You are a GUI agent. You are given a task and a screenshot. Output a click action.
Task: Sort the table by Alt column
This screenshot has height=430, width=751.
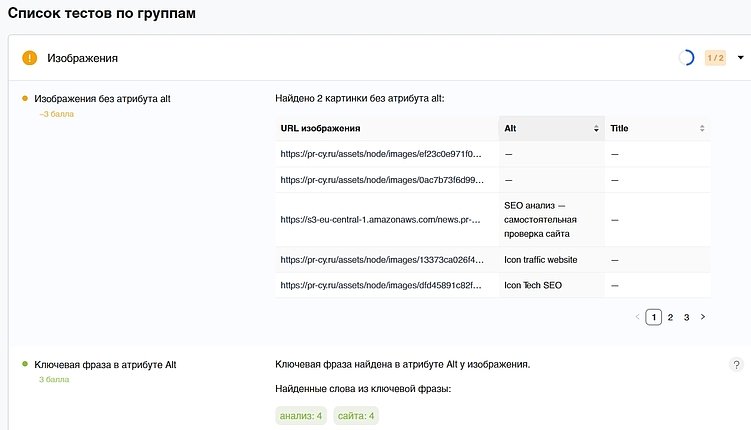(596, 129)
